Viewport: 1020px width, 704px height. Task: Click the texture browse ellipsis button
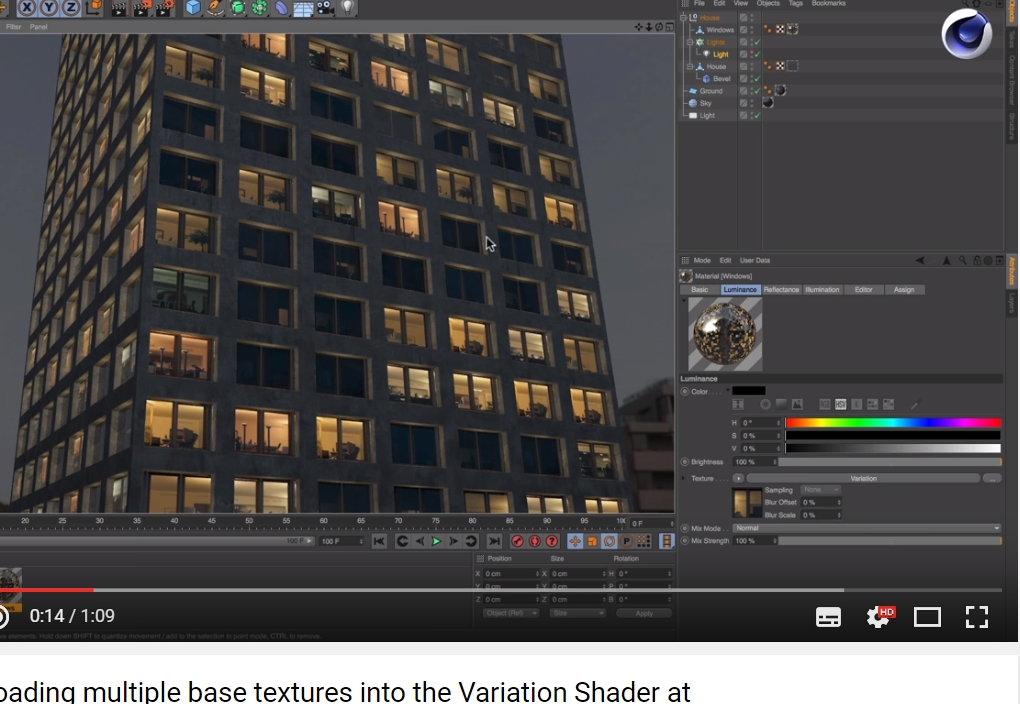tap(991, 478)
